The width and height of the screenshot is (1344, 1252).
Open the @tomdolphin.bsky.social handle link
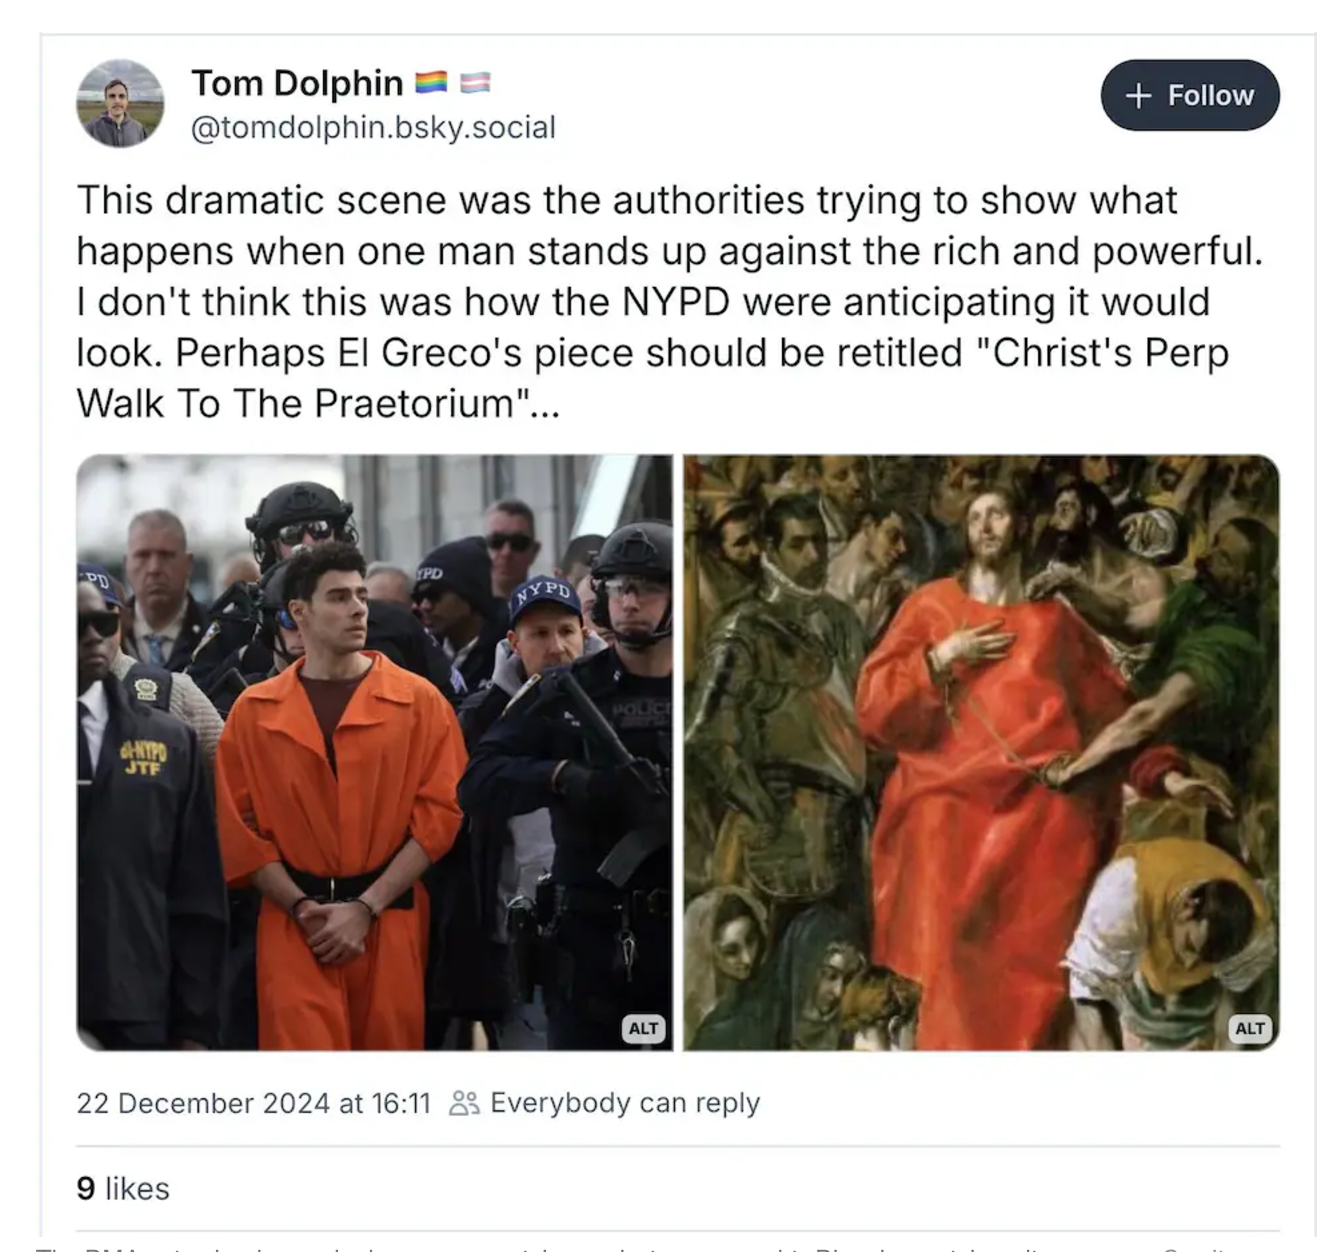tap(373, 127)
